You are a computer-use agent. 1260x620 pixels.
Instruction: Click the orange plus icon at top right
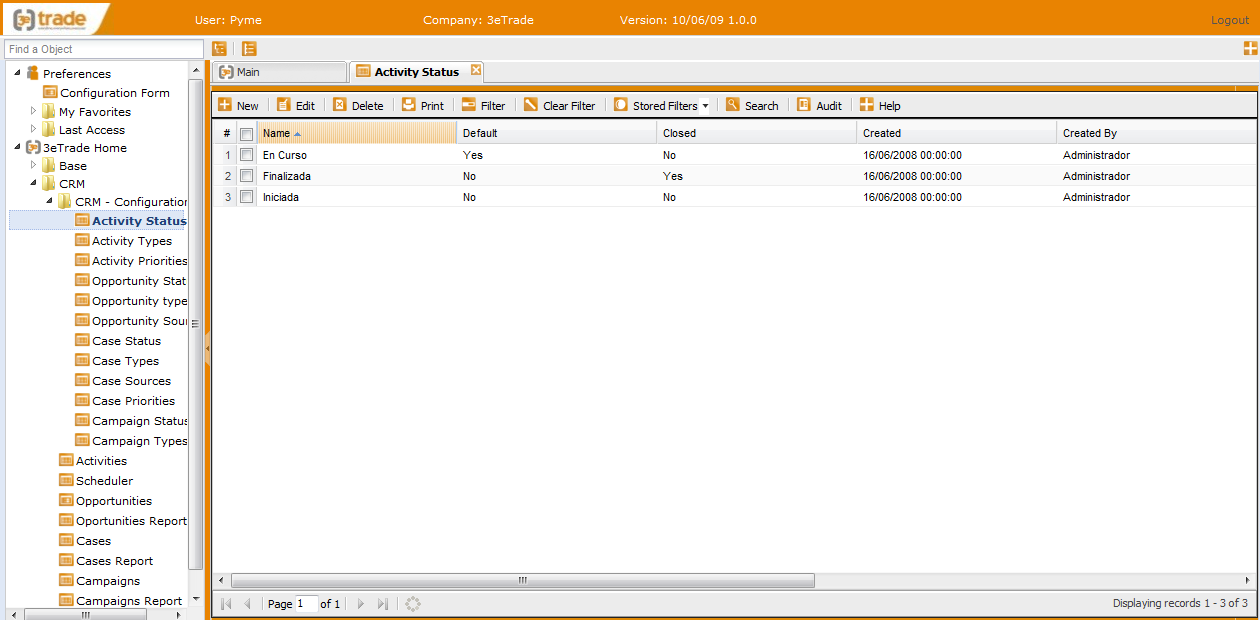coord(1250,48)
